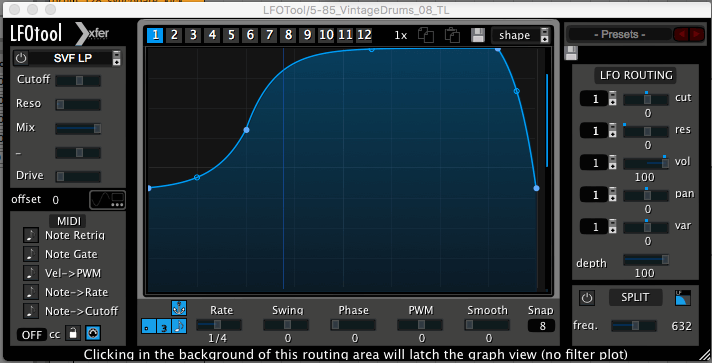Select graph tab 7

[x=269, y=35]
